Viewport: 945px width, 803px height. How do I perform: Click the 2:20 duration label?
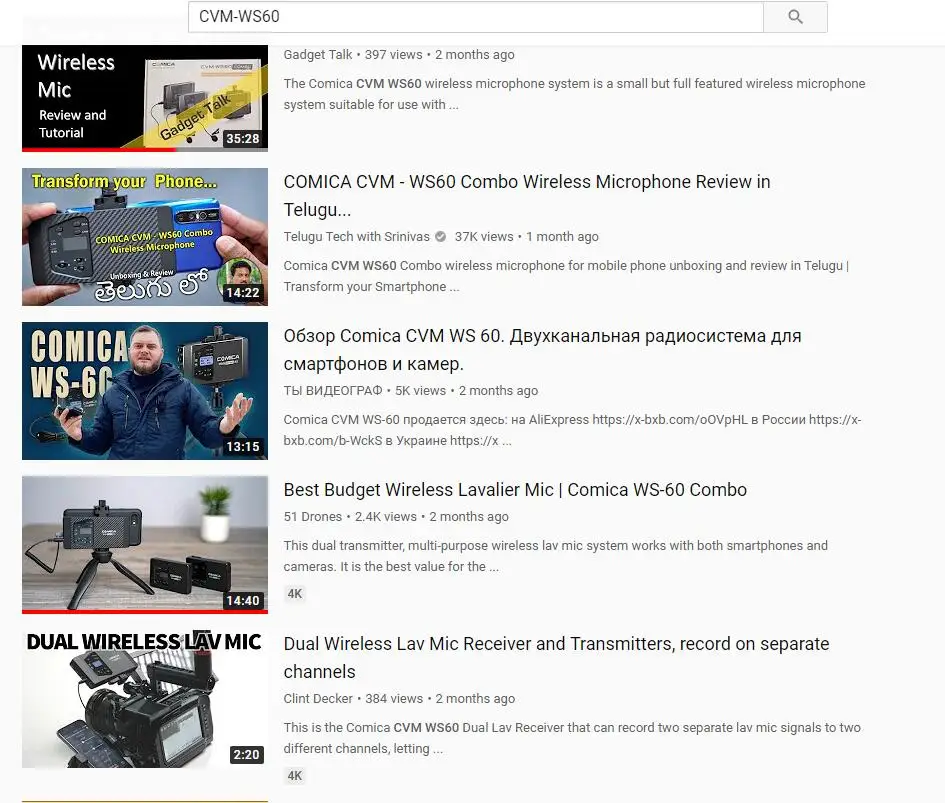246,755
